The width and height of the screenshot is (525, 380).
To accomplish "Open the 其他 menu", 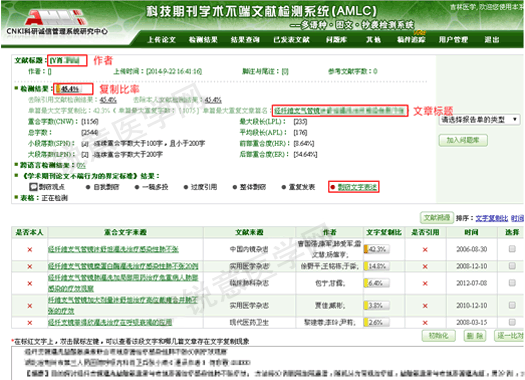I will (x=373, y=40).
